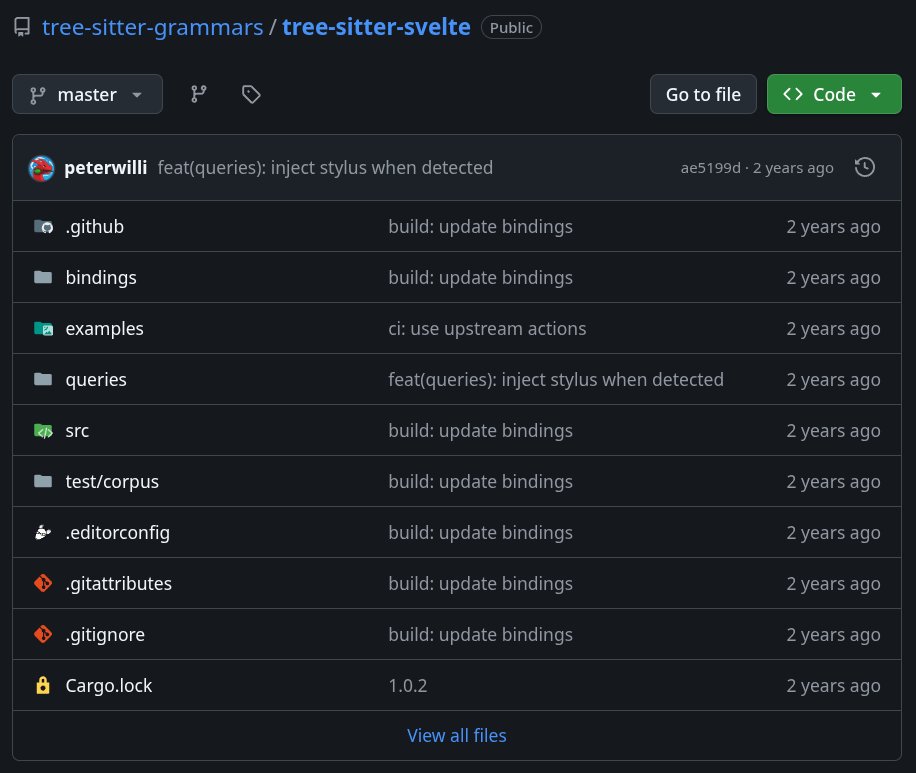Image resolution: width=916 pixels, height=773 pixels.
Task: Click the Go to file button
Action: click(703, 94)
